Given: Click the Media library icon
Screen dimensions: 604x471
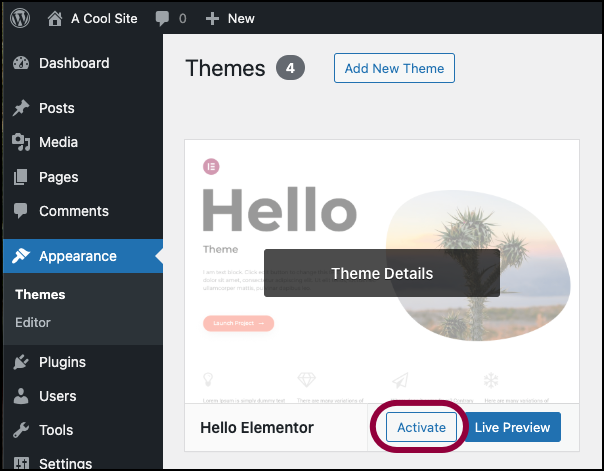Looking at the screenshot, I should point(21,142).
